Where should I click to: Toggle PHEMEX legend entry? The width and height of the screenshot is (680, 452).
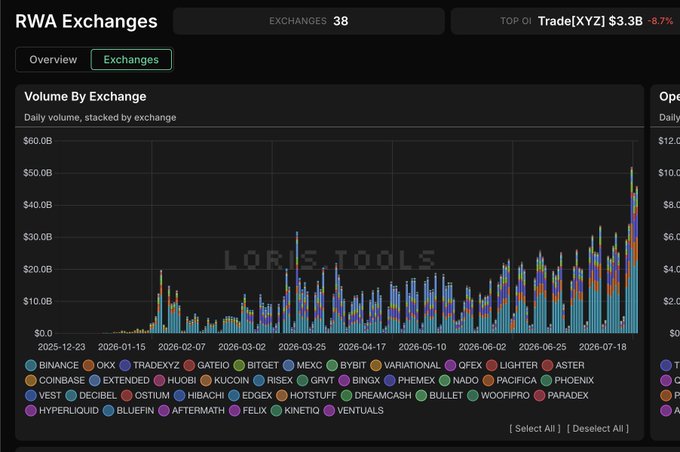tap(409, 380)
